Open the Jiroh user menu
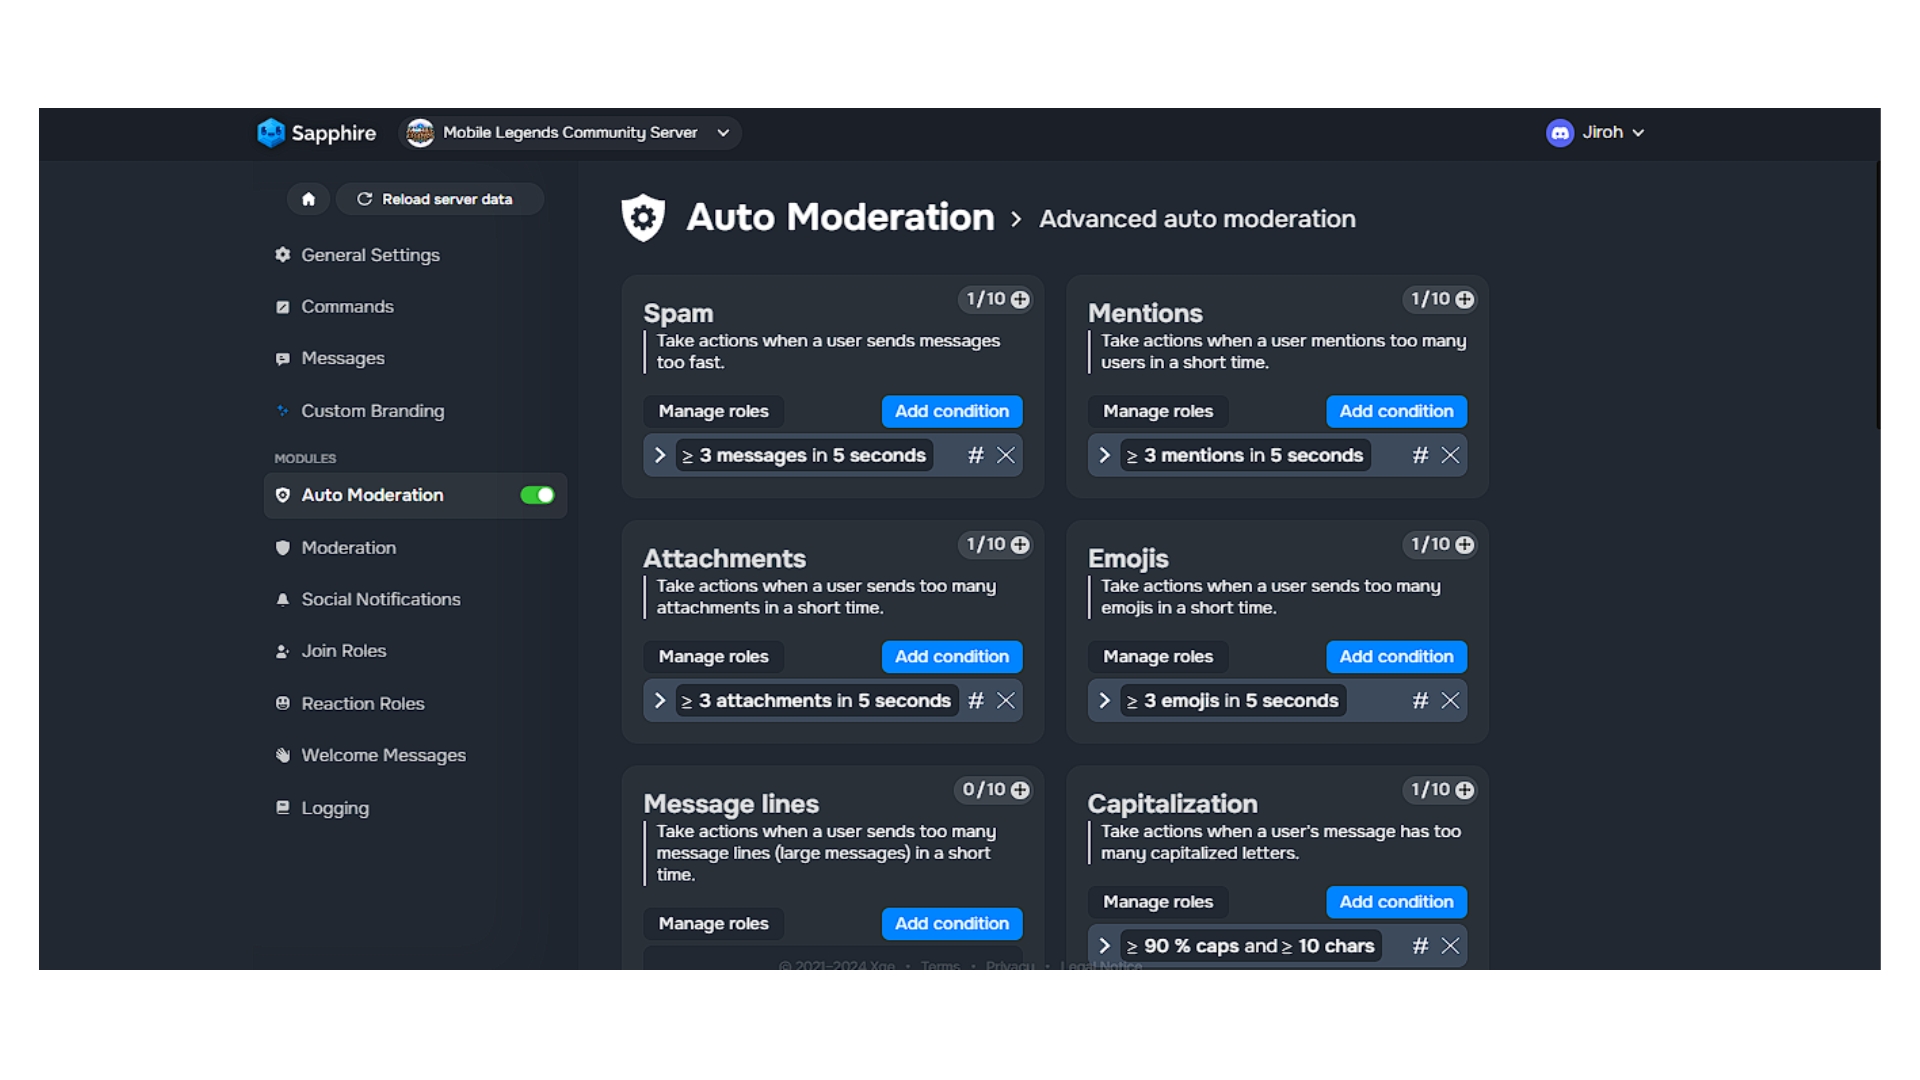The image size is (1920, 1080). (x=1595, y=133)
